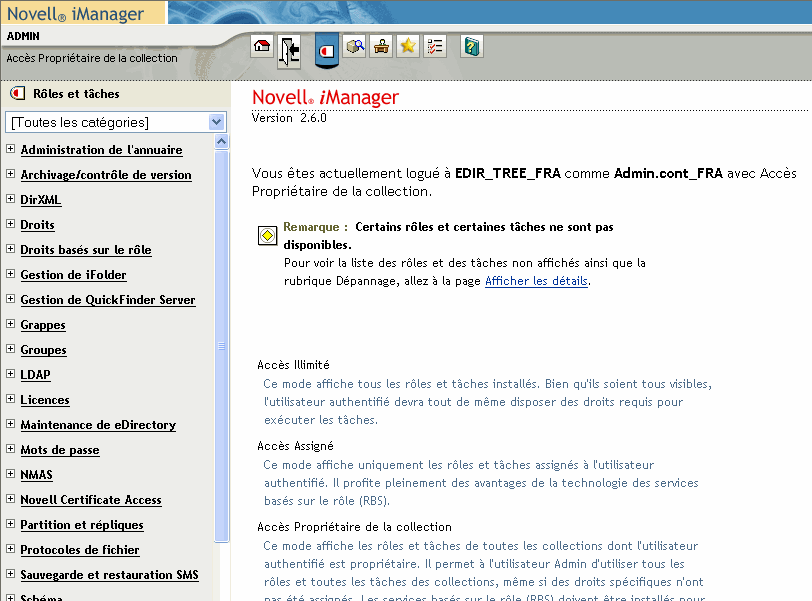The image size is (812, 601).
Task: Click the sidebar scroll up arrow
Action: click(222, 141)
